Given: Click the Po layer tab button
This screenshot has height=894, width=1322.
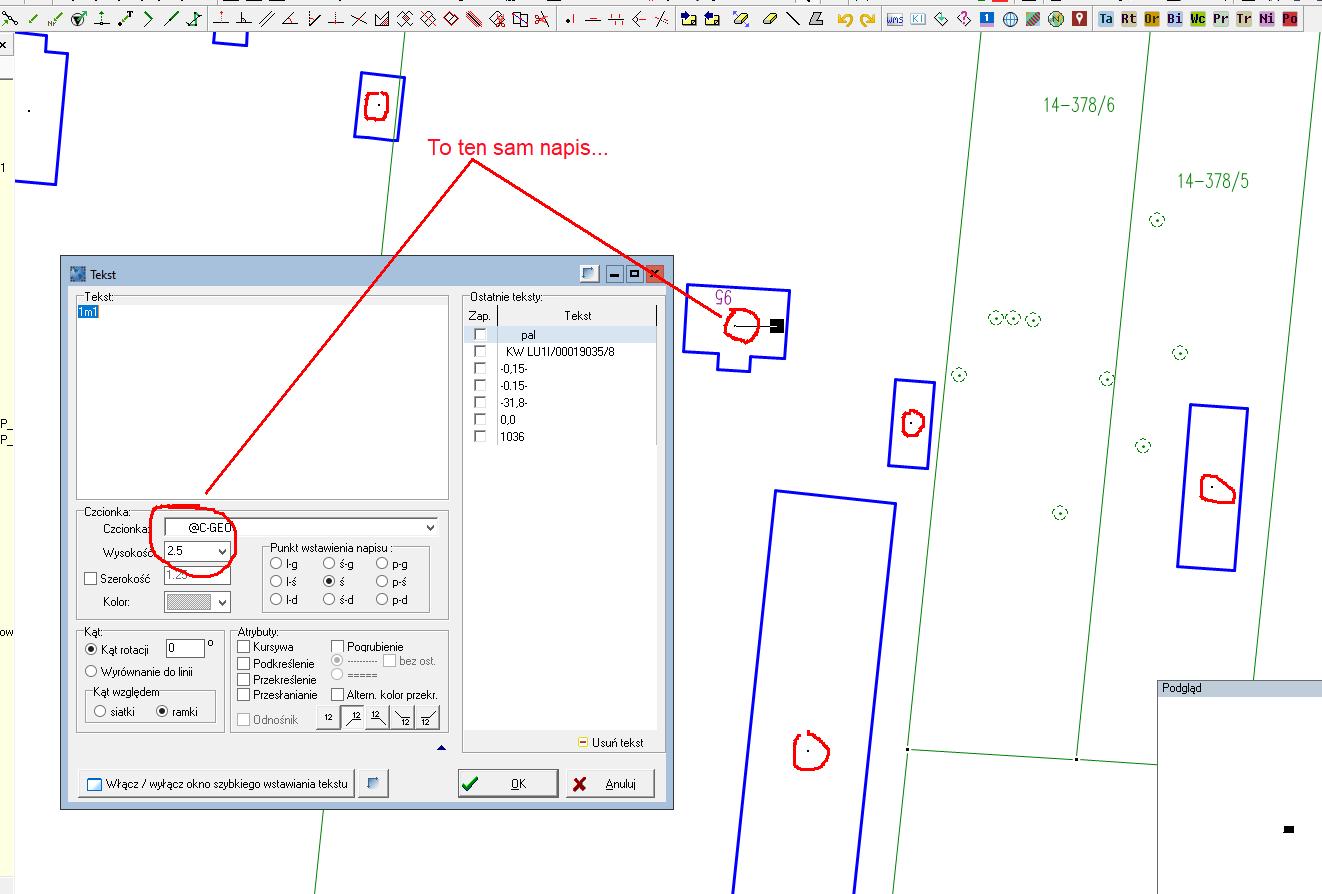Looking at the screenshot, I should coord(1290,19).
